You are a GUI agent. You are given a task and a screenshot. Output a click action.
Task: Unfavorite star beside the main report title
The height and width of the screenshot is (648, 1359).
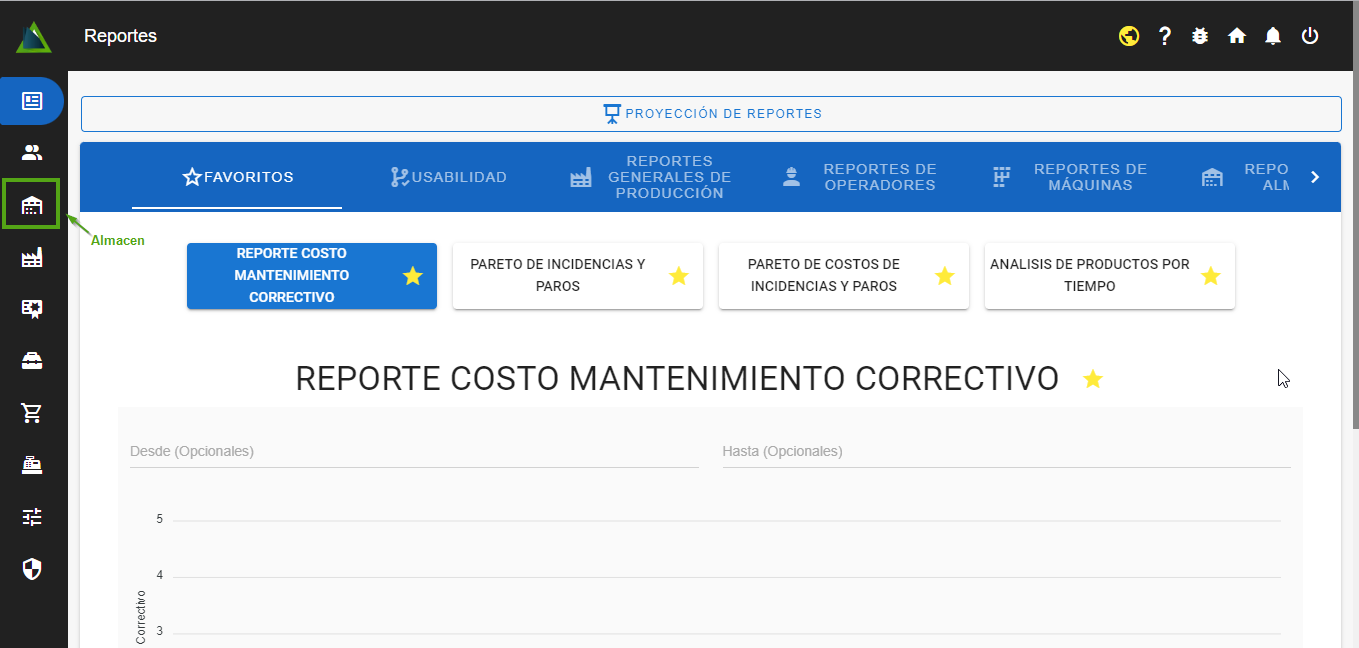[1093, 379]
